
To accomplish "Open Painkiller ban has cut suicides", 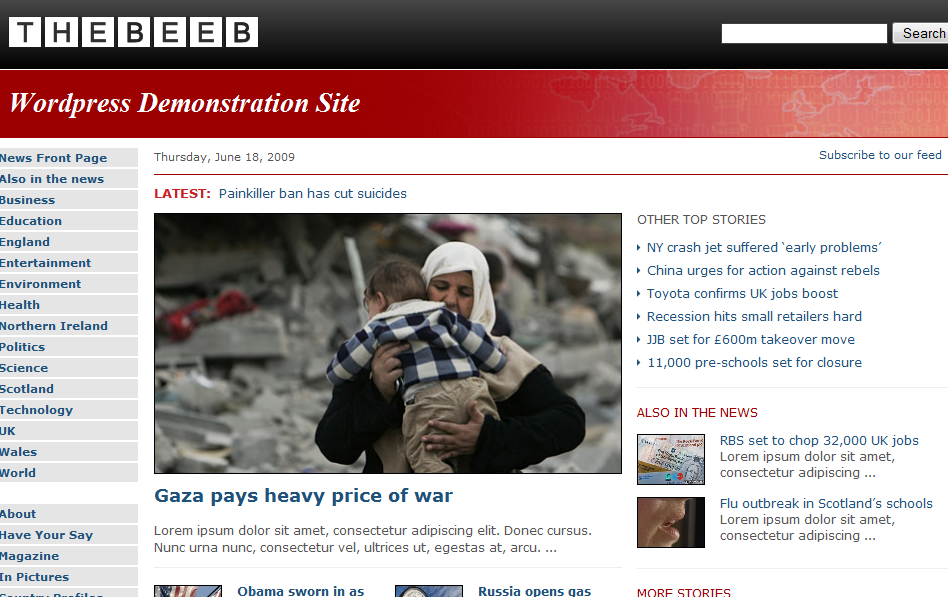I will pyautogui.click(x=313, y=194).
